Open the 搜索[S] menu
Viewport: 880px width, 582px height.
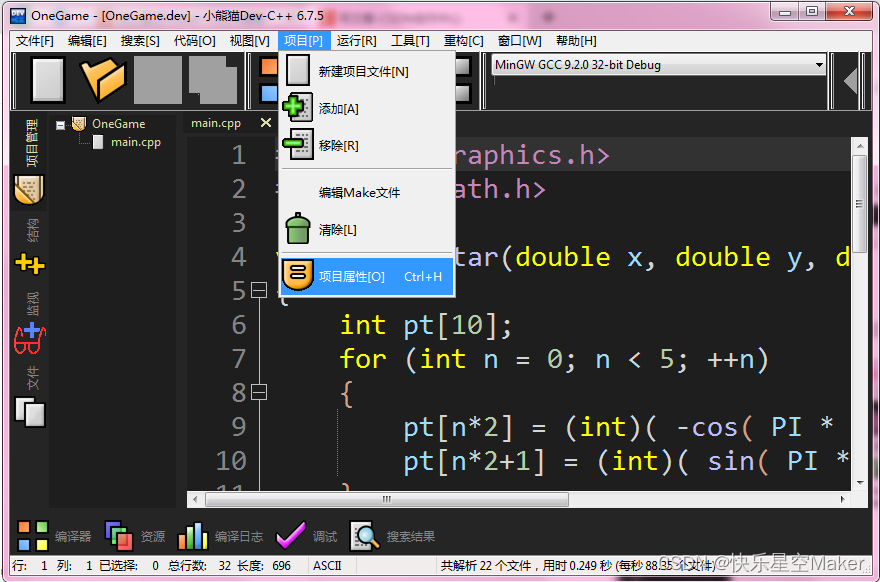(x=140, y=41)
